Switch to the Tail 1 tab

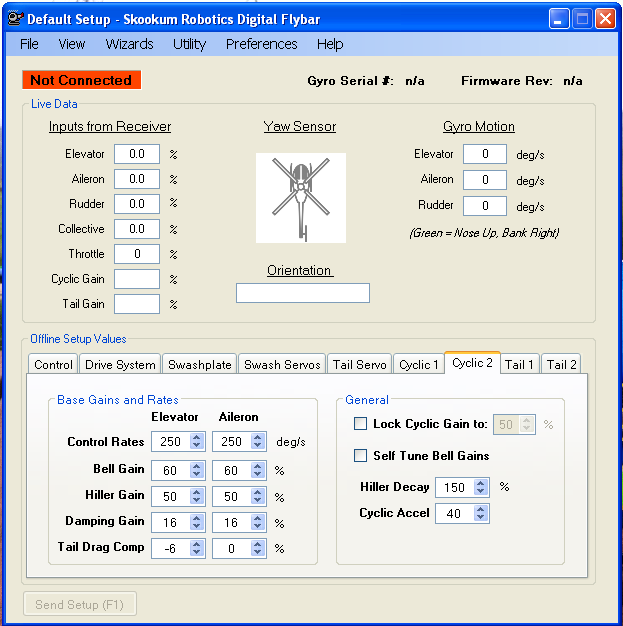519,364
